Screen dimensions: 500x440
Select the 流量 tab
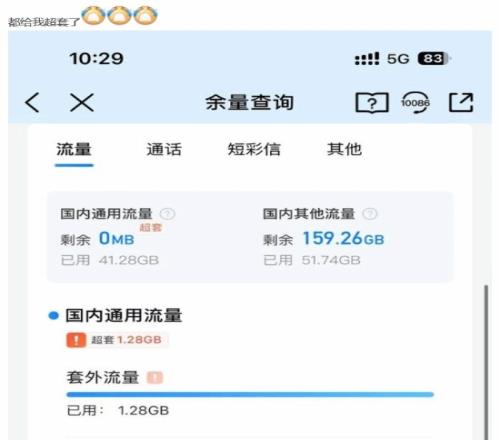pos(74,149)
